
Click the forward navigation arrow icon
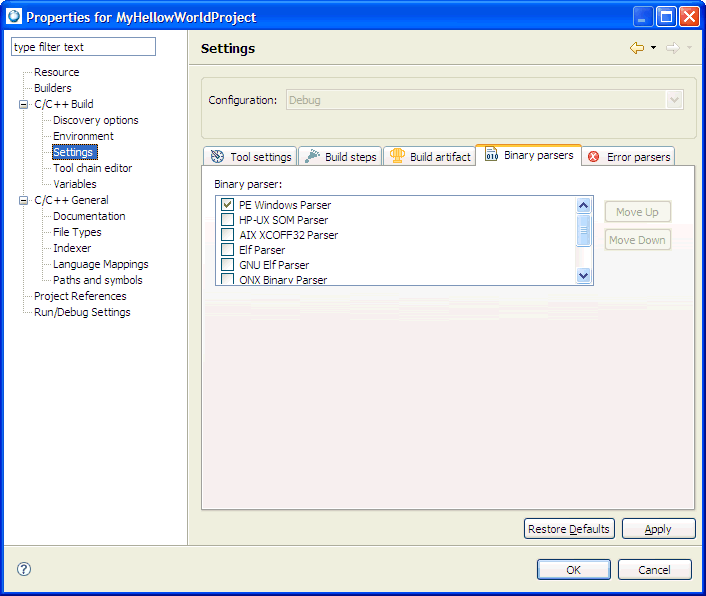tap(672, 48)
